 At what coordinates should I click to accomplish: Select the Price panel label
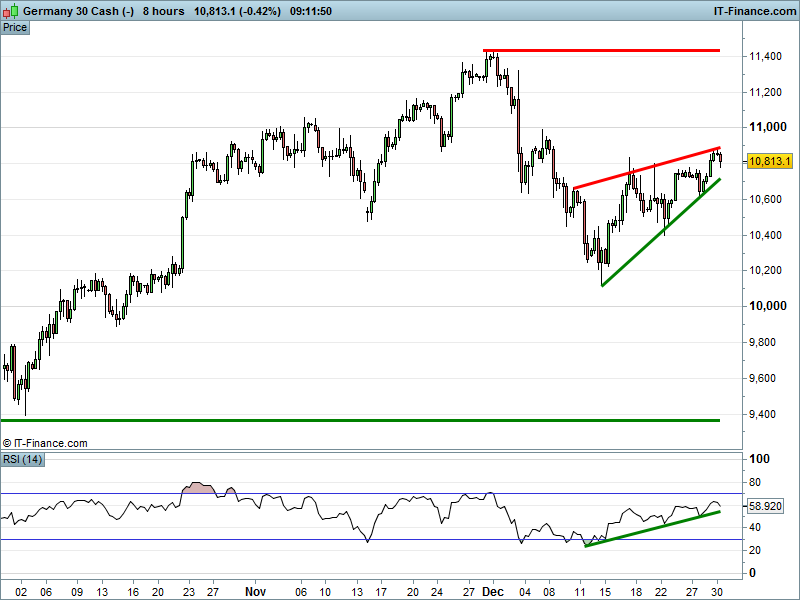pos(15,27)
